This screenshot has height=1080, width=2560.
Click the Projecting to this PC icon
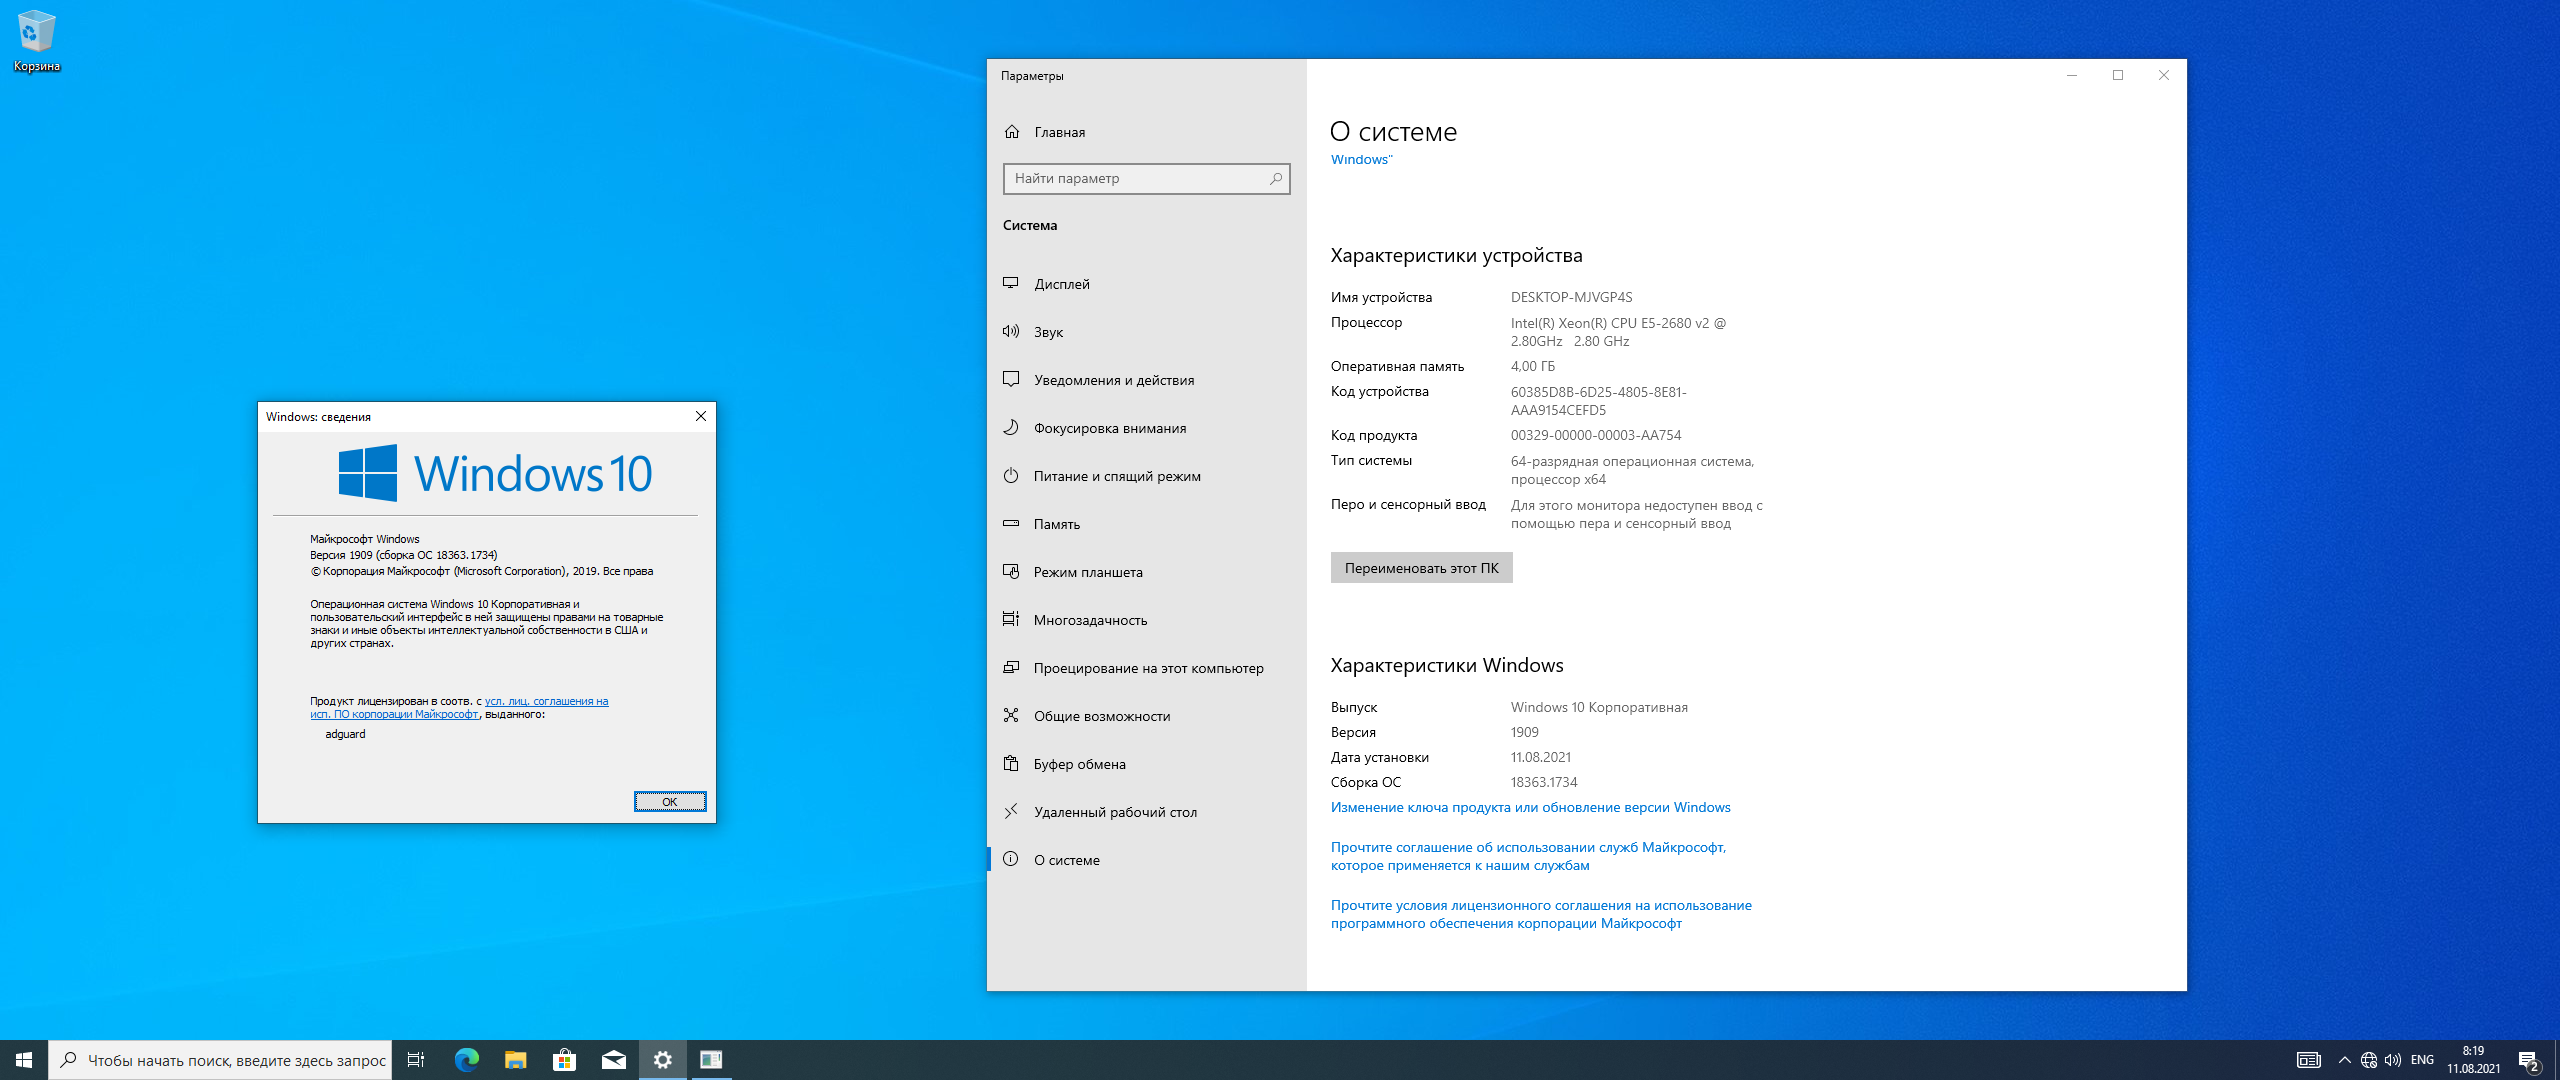(x=1011, y=667)
